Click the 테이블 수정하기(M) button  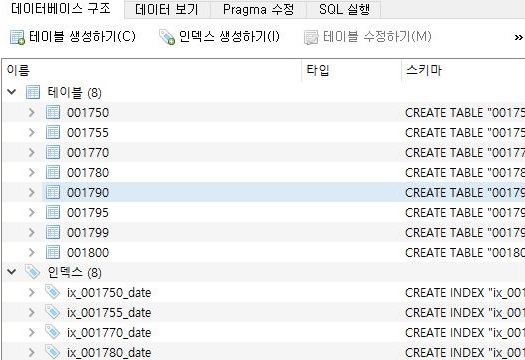click(x=368, y=37)
